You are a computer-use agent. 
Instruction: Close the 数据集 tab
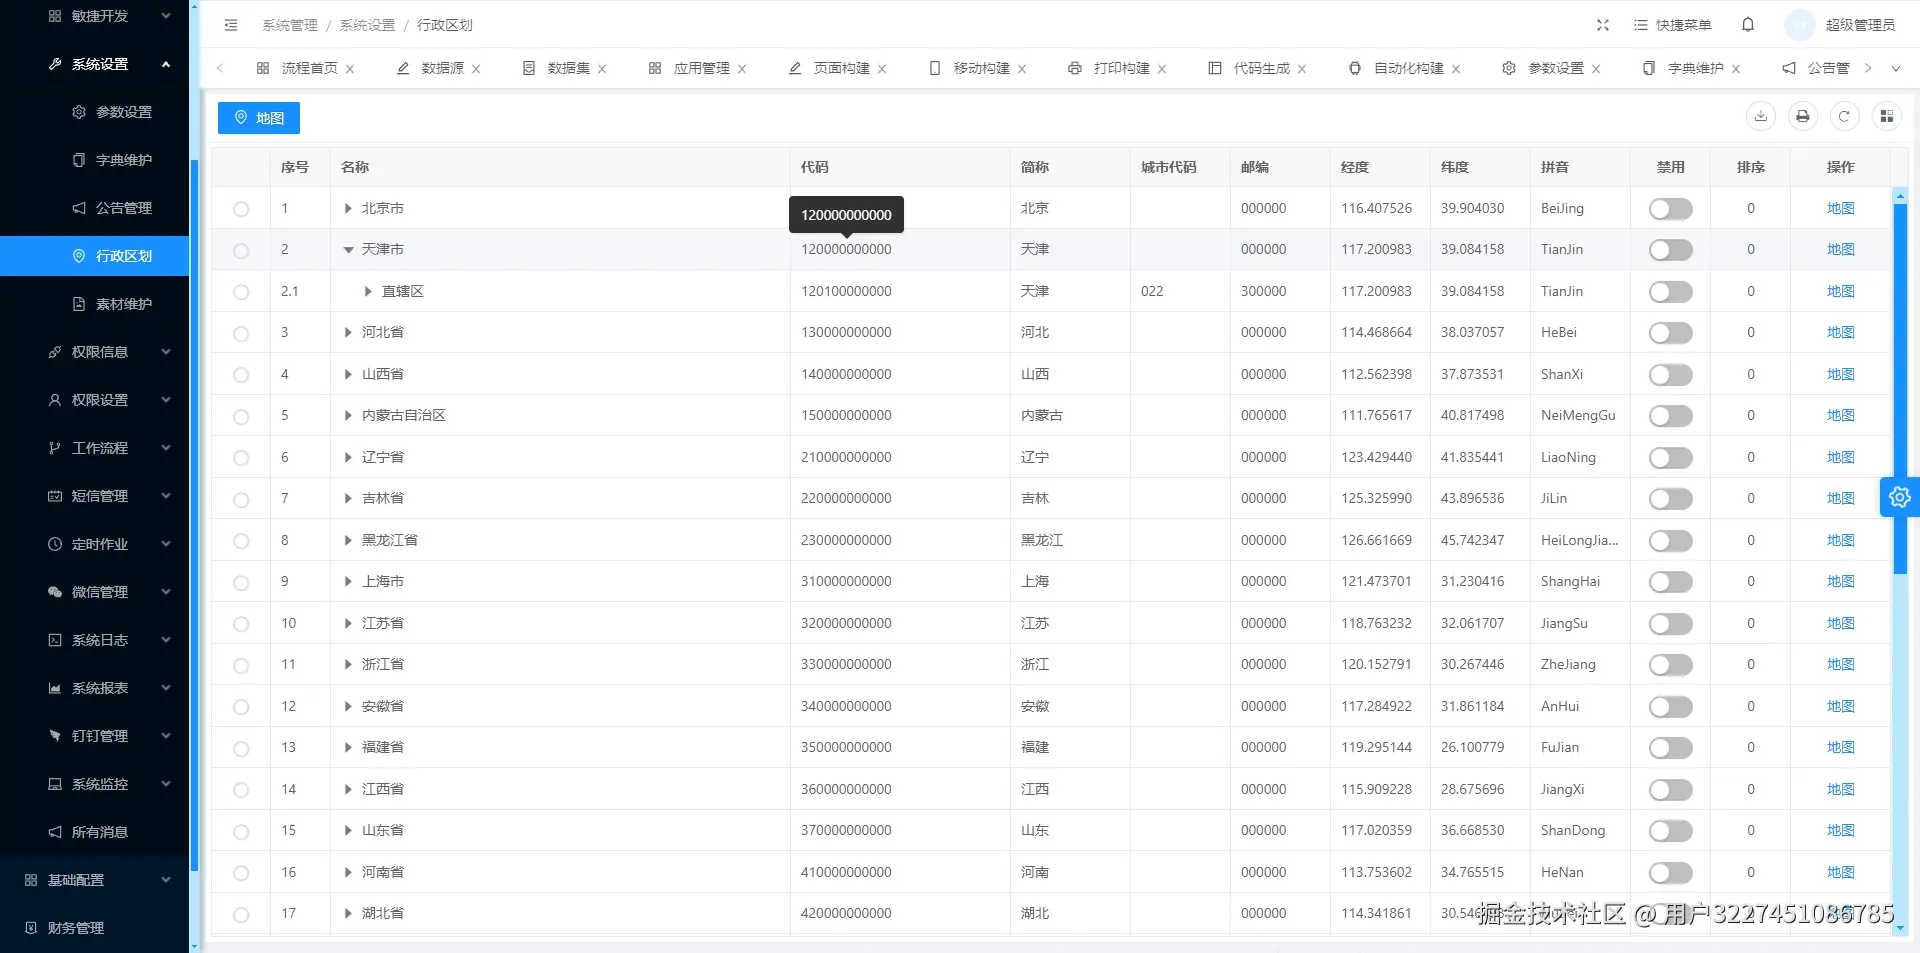point(602,69)
